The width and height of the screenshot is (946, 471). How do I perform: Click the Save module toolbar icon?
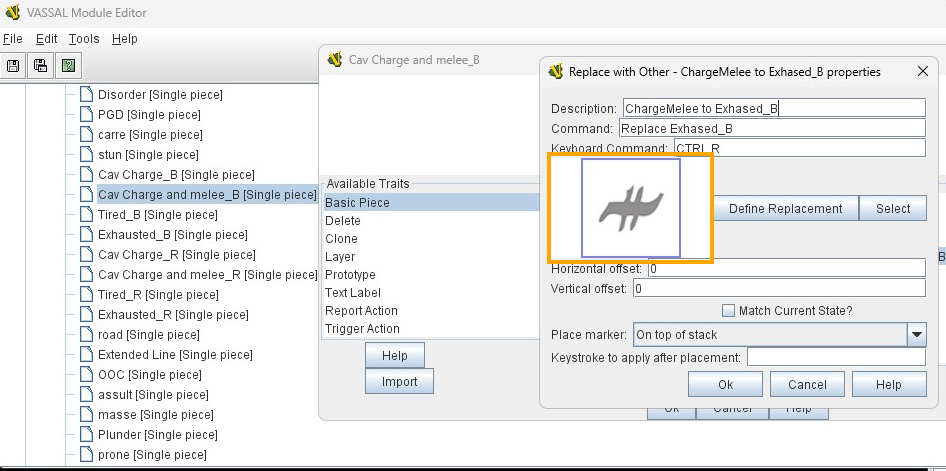(x=13, y=66)
